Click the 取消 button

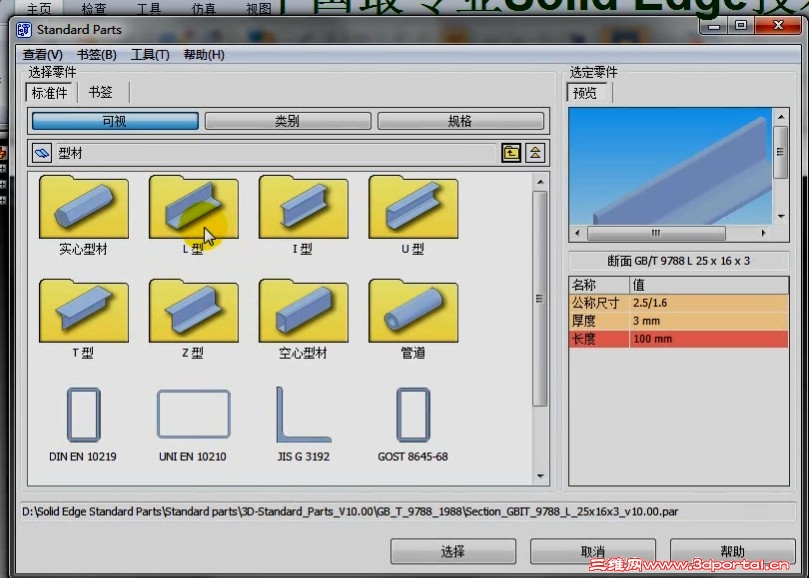pyautogui.click(x=592, y=552)
